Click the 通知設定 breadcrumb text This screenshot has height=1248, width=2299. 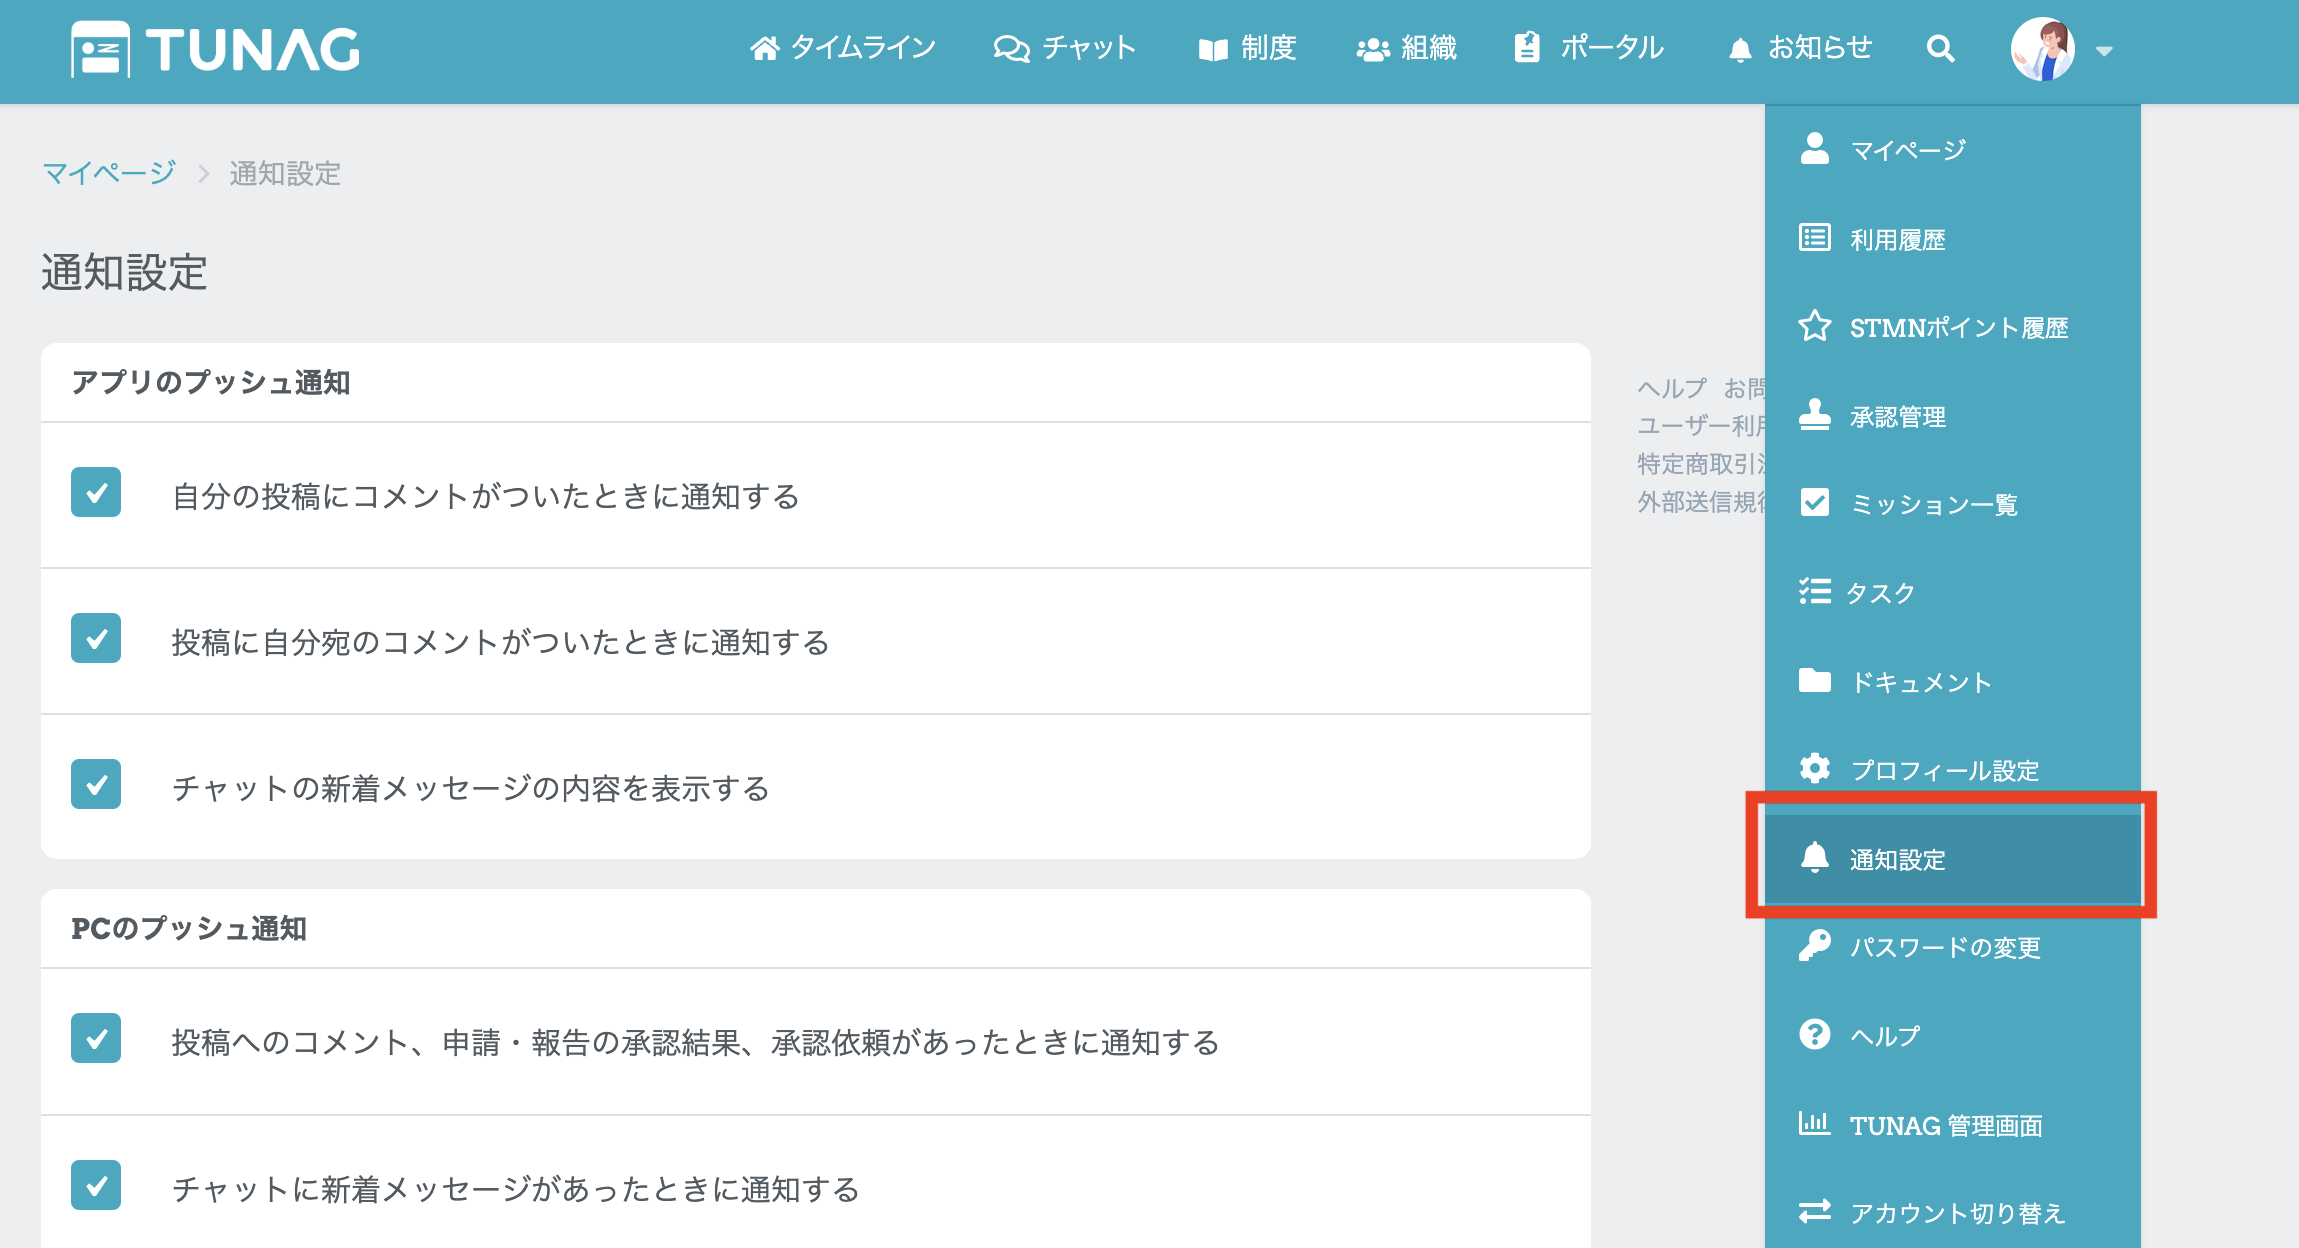[x=285, y=173]
